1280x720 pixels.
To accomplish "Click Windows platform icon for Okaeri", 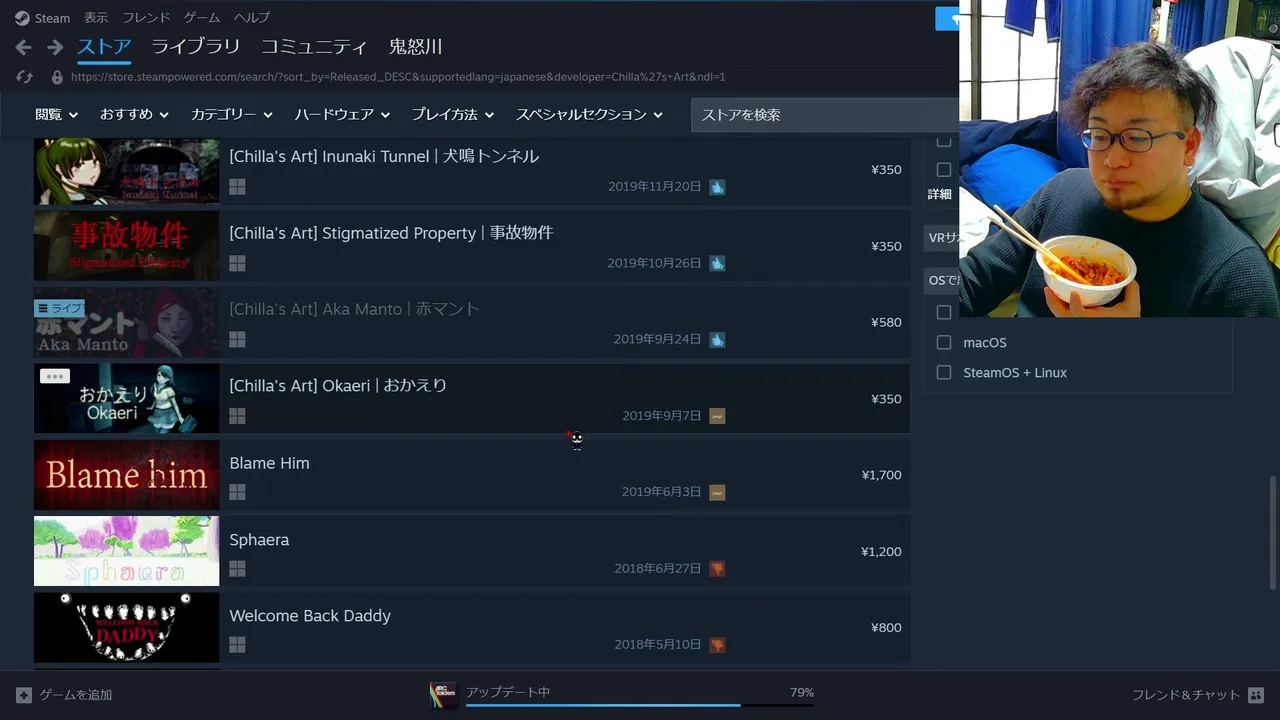I will 237,416.
